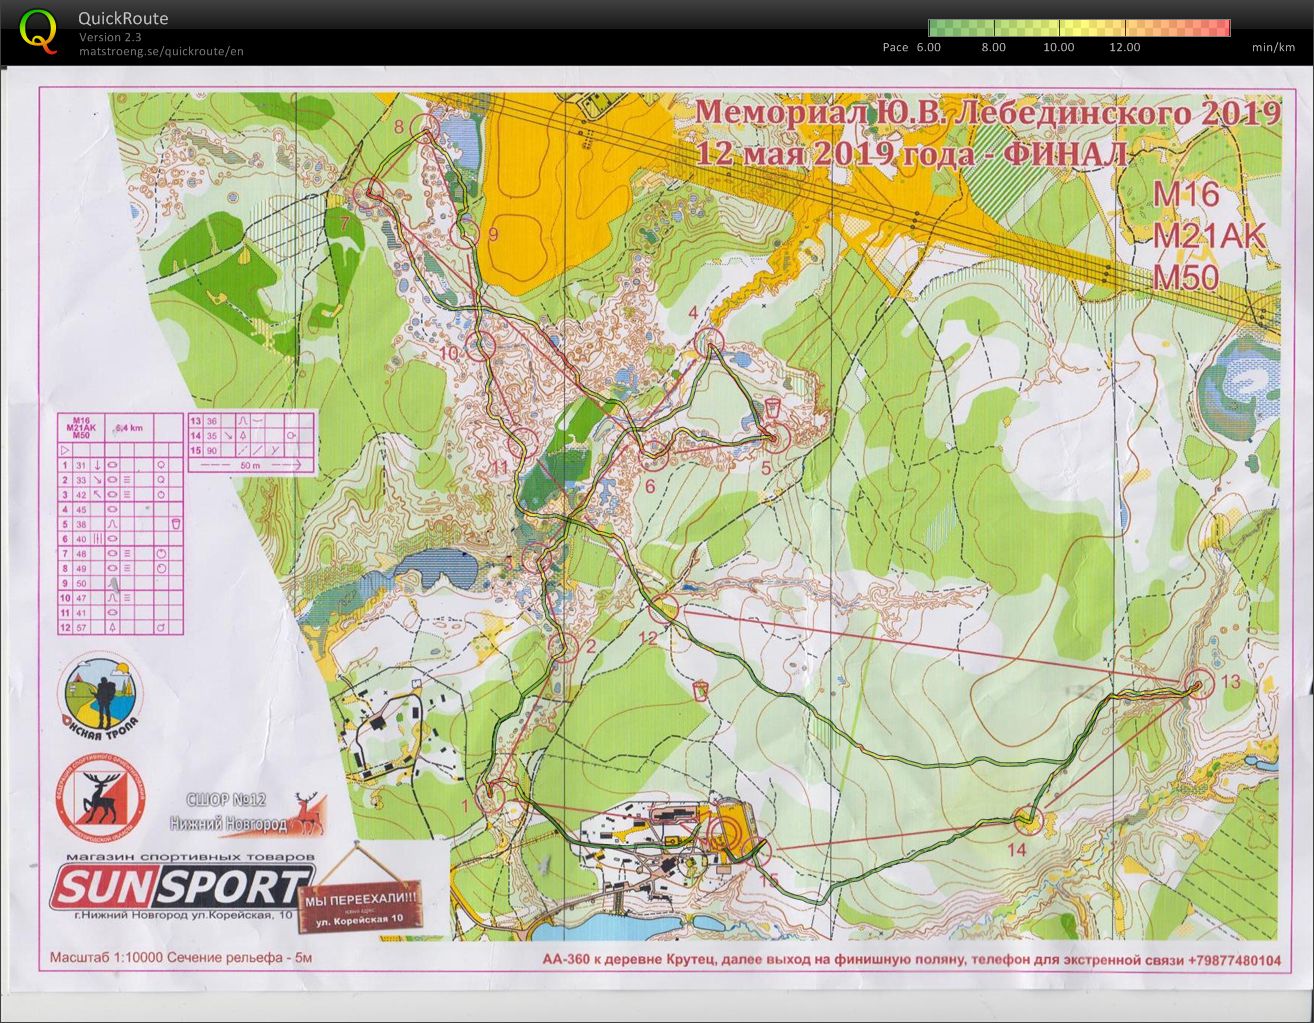This screenshot has width=1314, height=1023.
Task: Click the emergency phone number text
Action: pos(1233,960)
